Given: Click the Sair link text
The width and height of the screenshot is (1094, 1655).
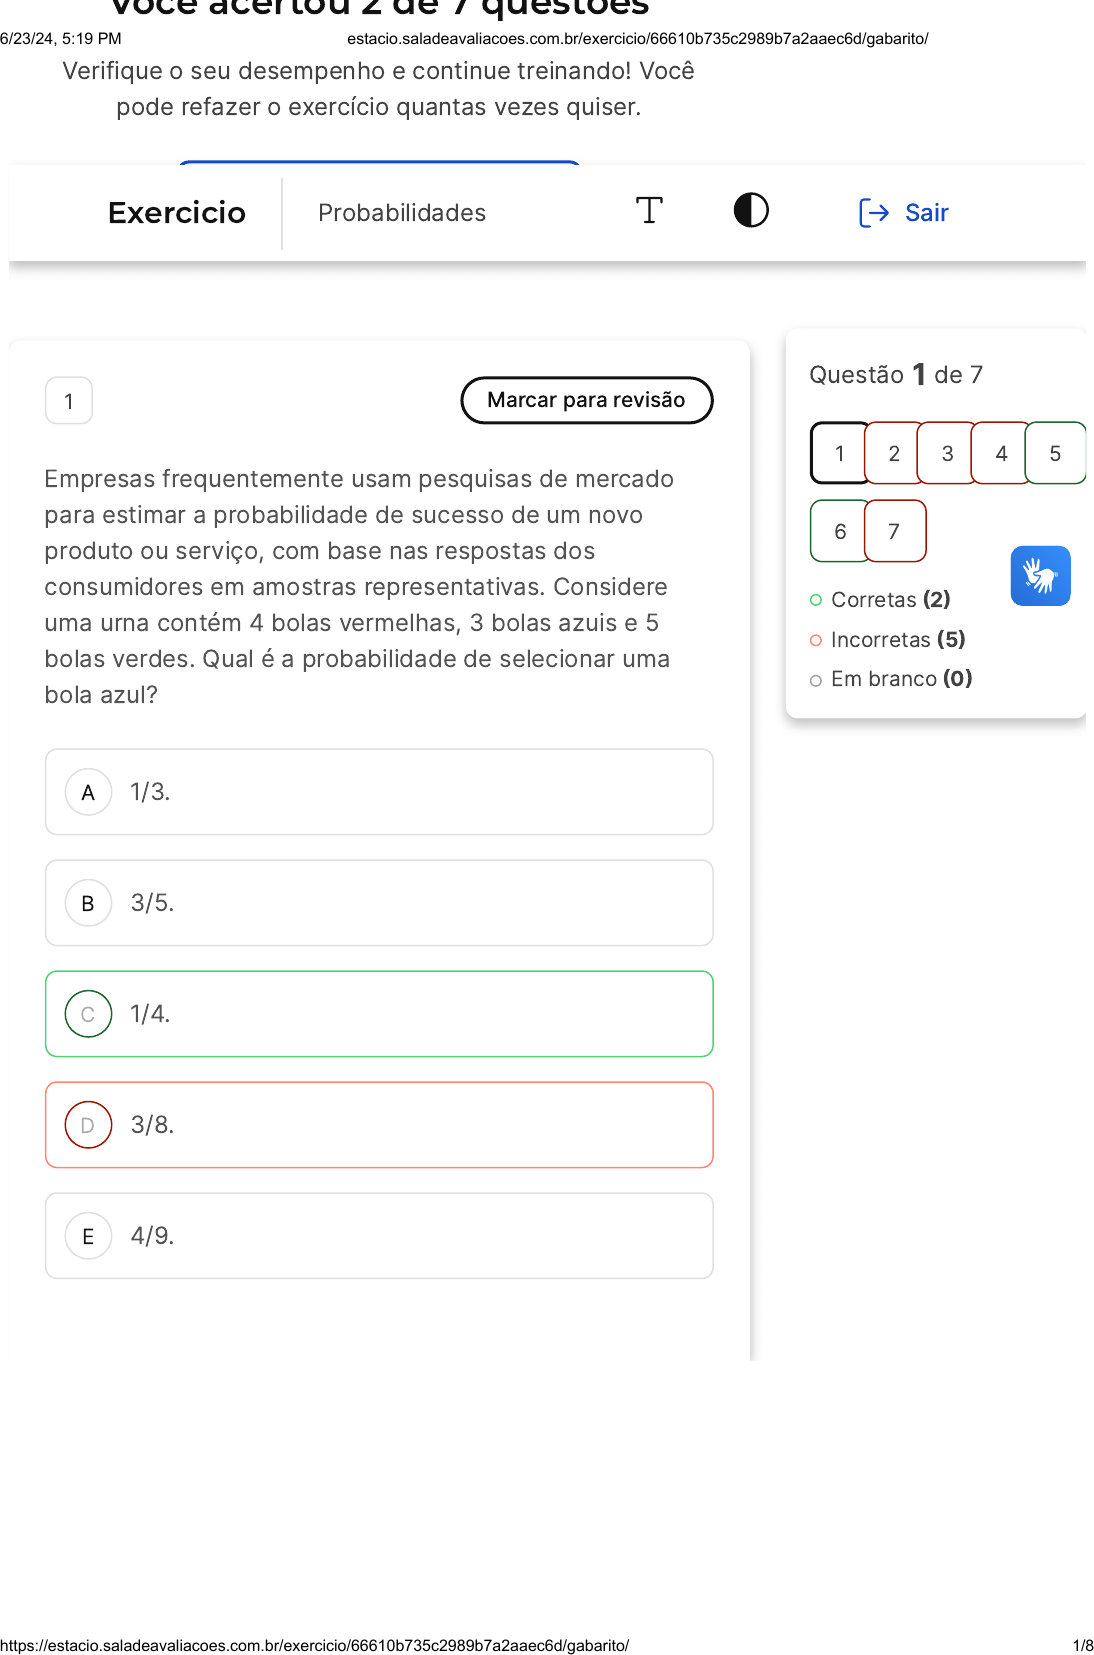Looking at the screenshot, I should click(926, 213).
